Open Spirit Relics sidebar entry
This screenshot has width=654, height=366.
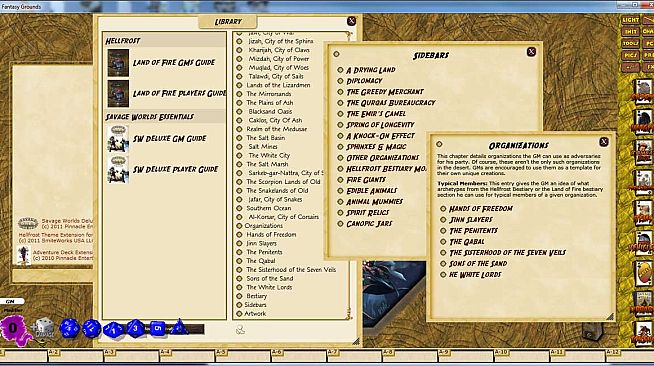[x=368, y=213]
